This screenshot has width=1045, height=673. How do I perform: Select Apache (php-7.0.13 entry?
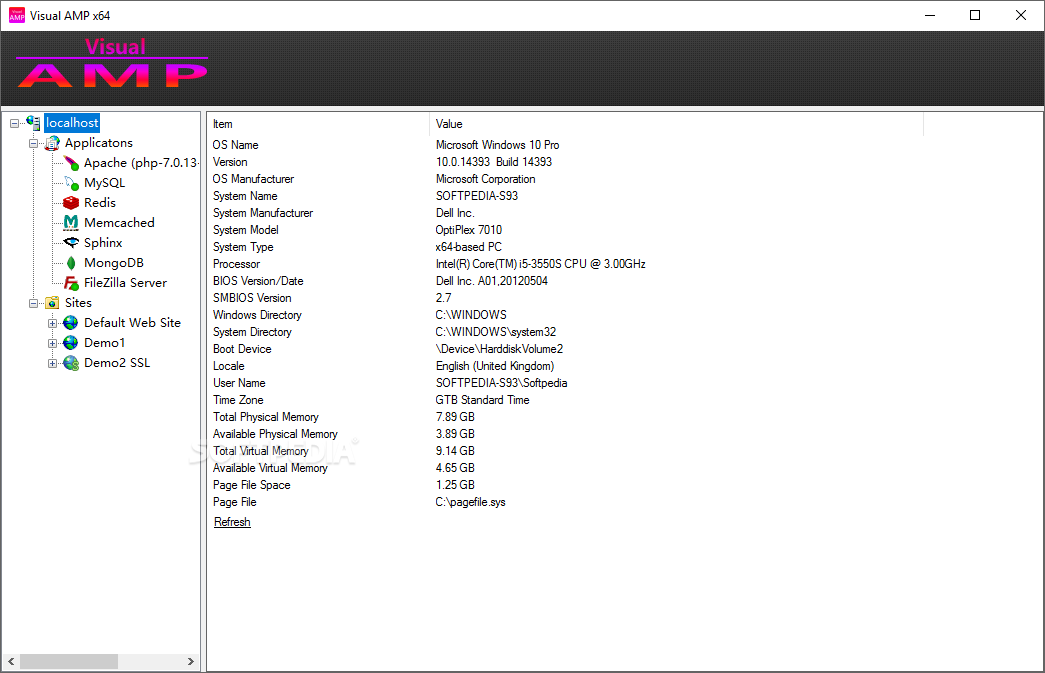pyautogui.click(x=141, y=163)
